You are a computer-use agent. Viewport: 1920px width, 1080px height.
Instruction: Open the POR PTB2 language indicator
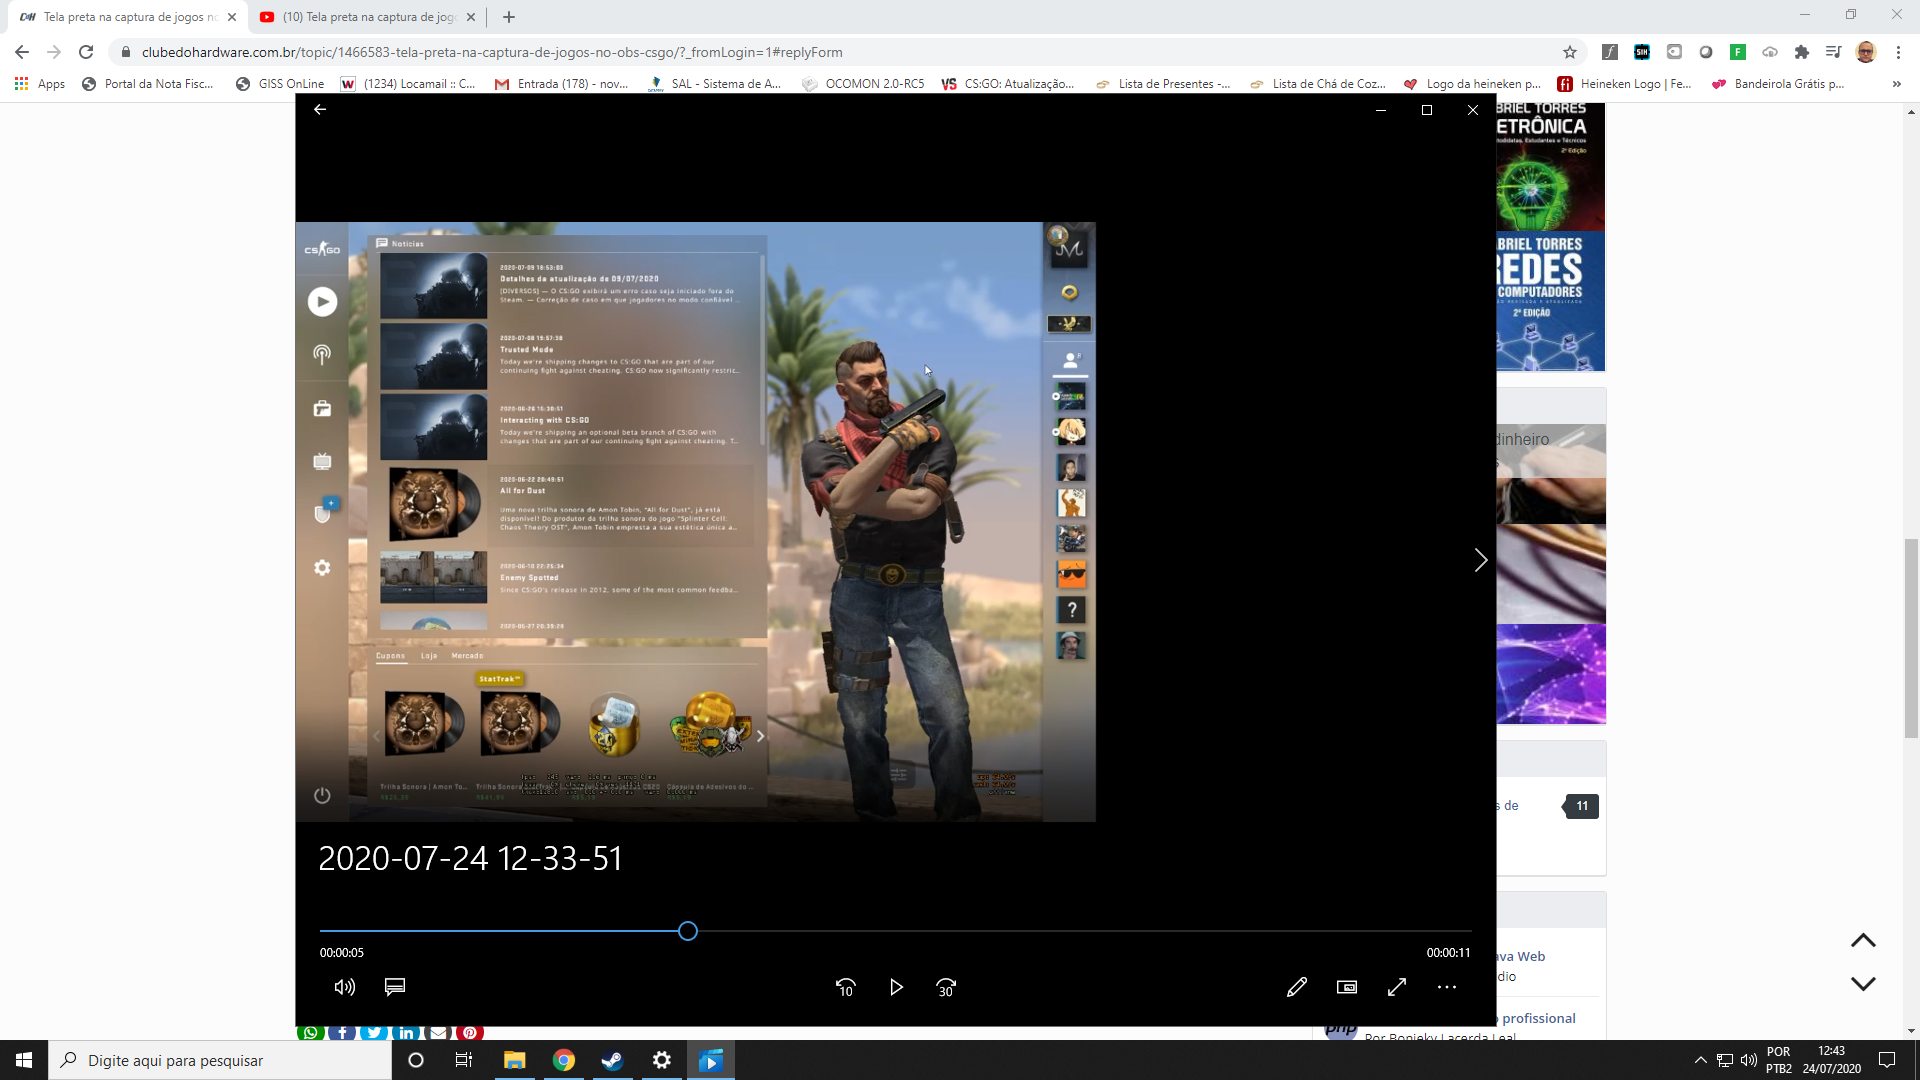click(x=1779, y=1060)
